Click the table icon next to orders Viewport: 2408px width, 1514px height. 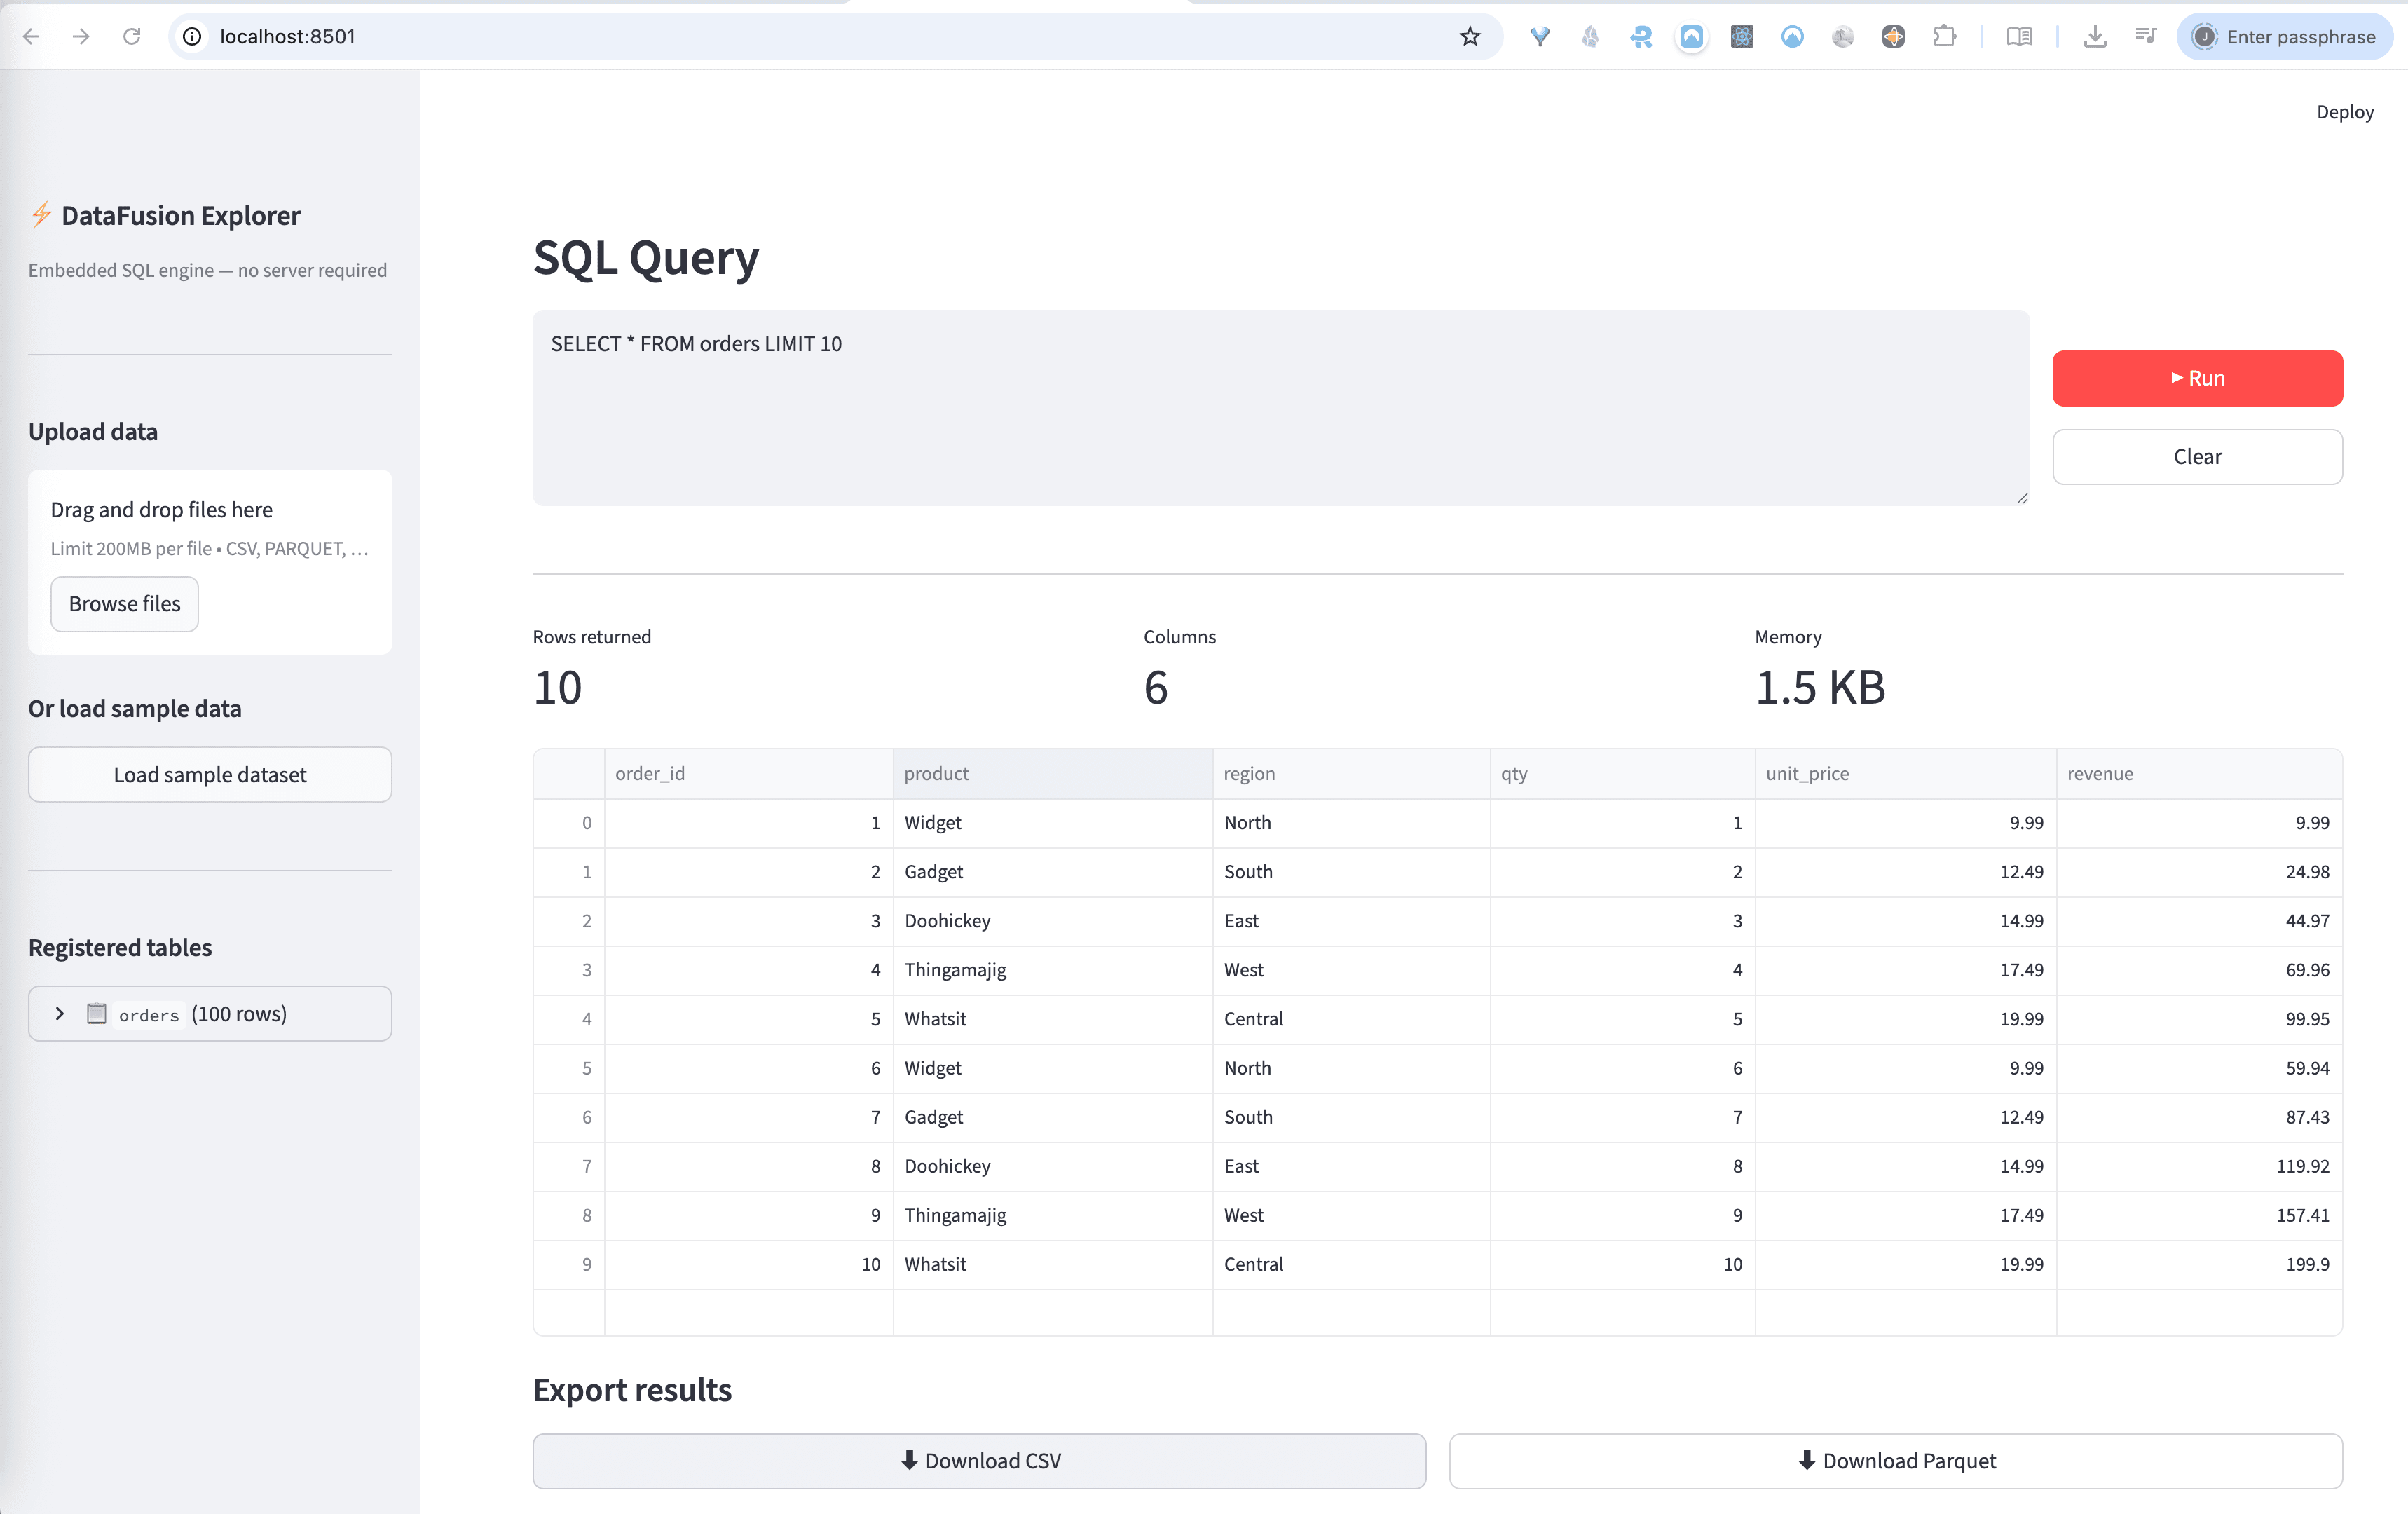(96, 1013)
